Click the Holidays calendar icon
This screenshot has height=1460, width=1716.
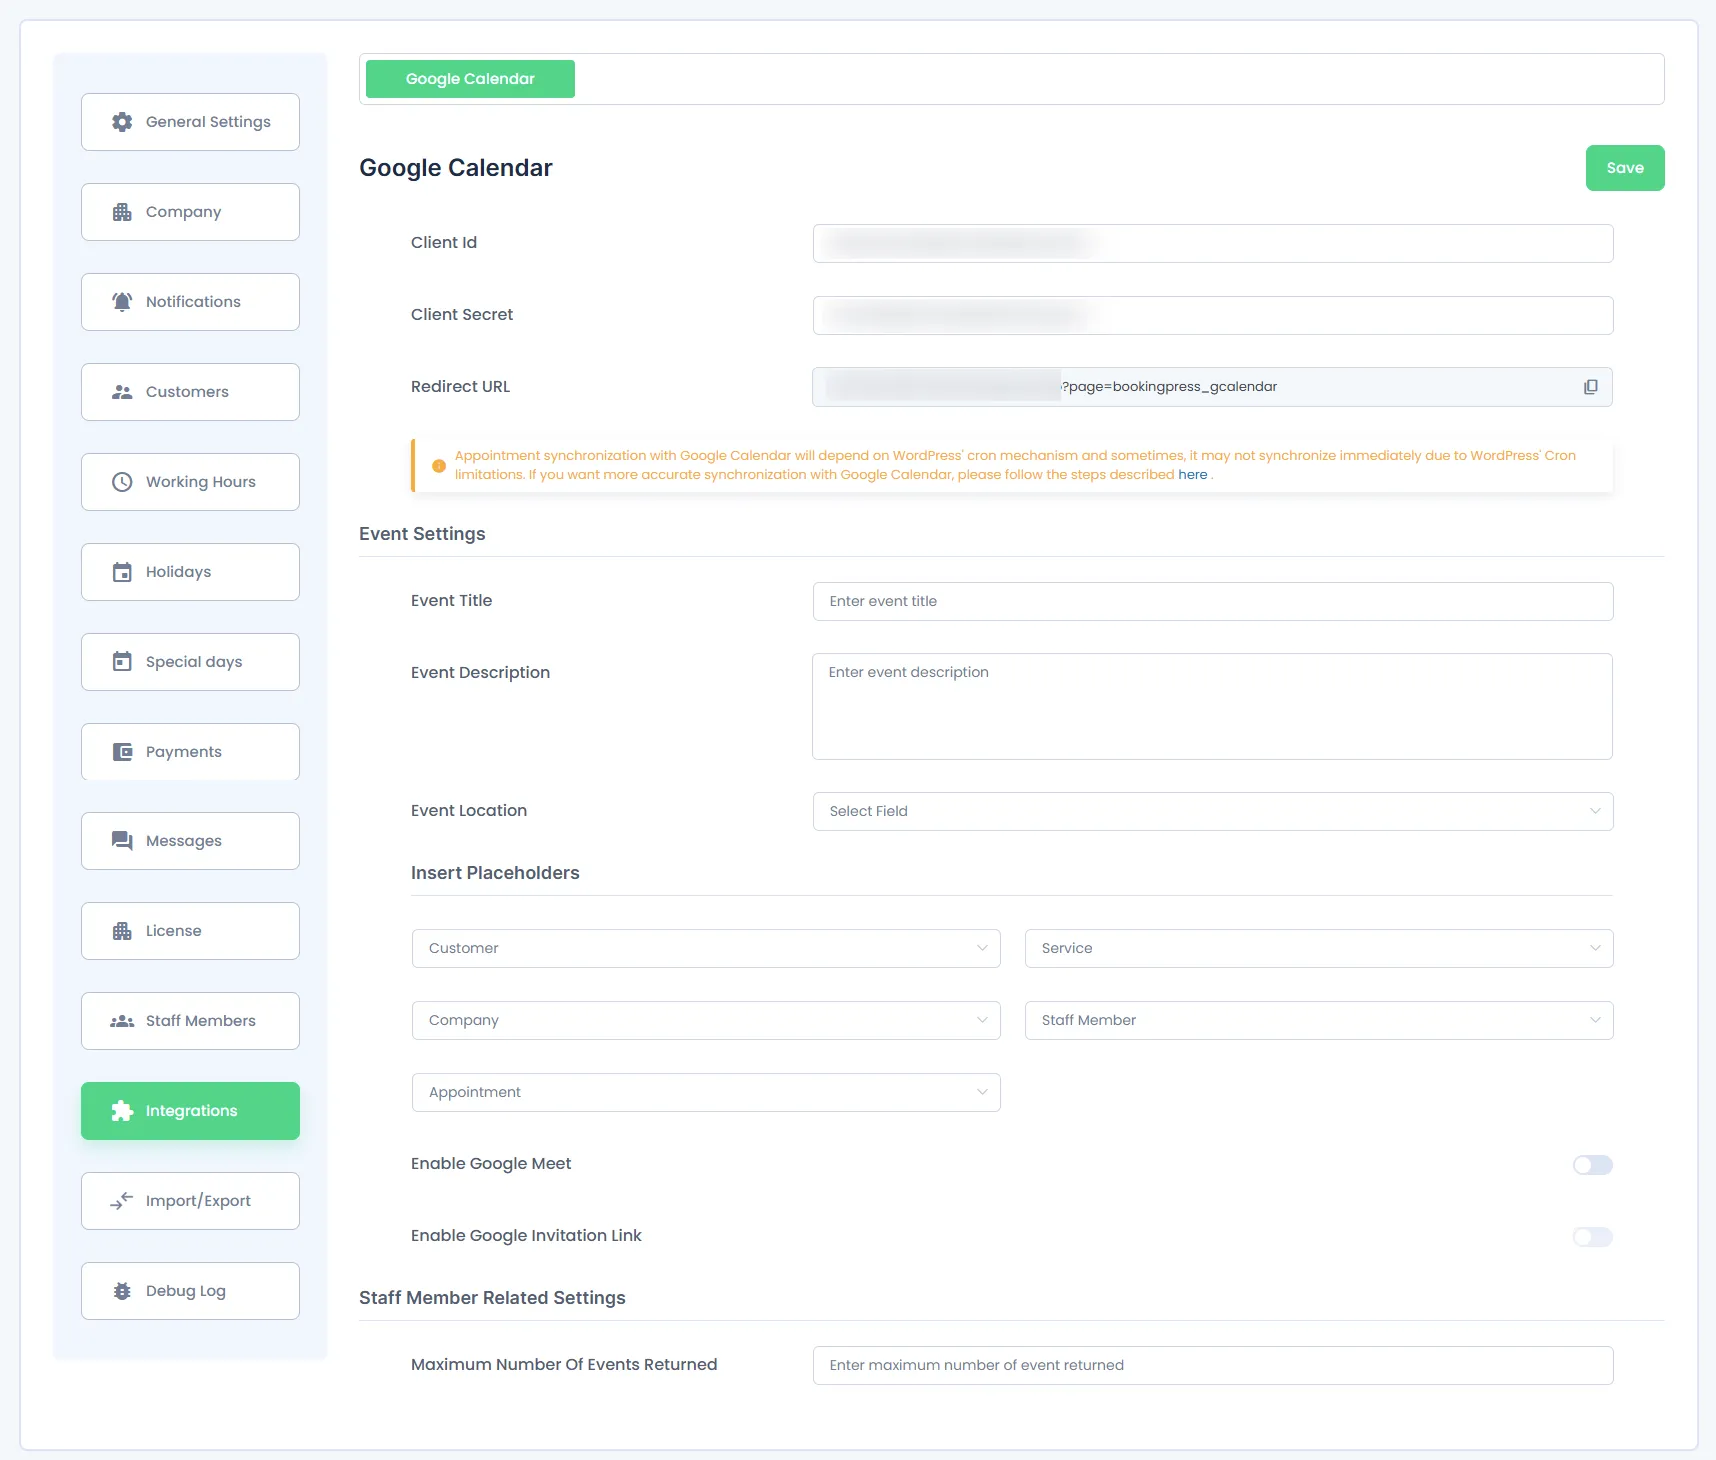coord(122,572)
